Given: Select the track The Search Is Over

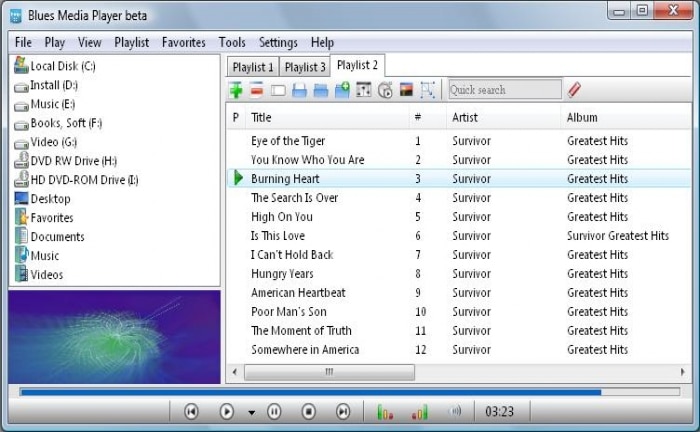Looking at the screenshot, I should click(x=295, y=198).
